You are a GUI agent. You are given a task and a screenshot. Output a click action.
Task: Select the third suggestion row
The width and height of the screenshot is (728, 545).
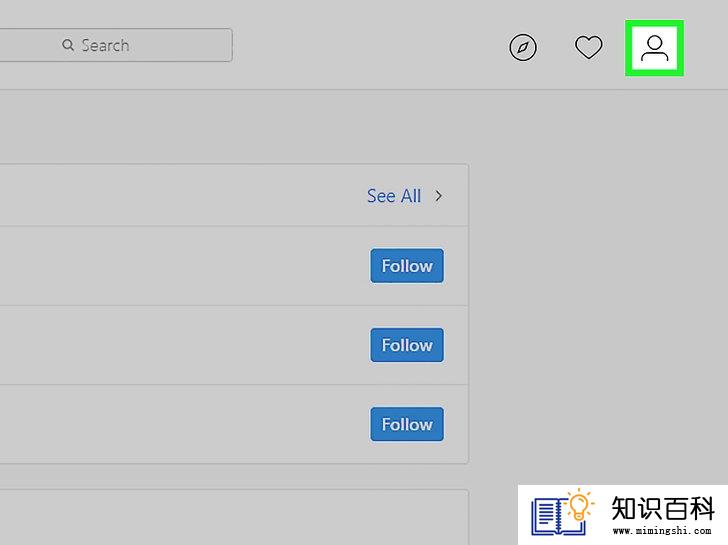point(234,424)
